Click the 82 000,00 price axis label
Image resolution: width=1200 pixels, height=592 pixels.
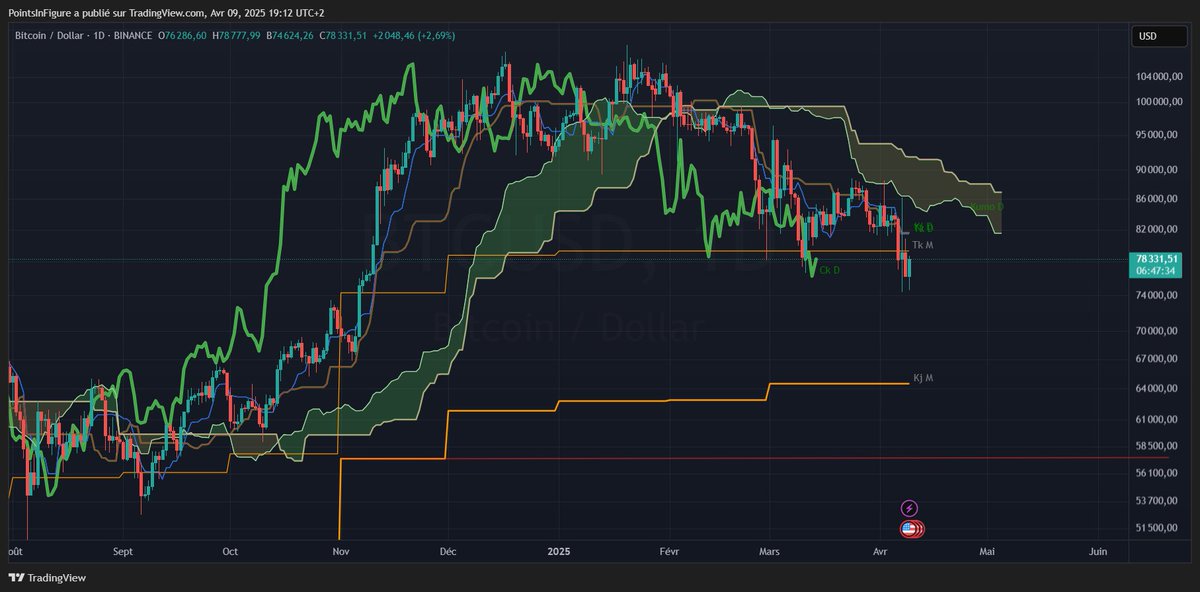[x=1159, y=230]
